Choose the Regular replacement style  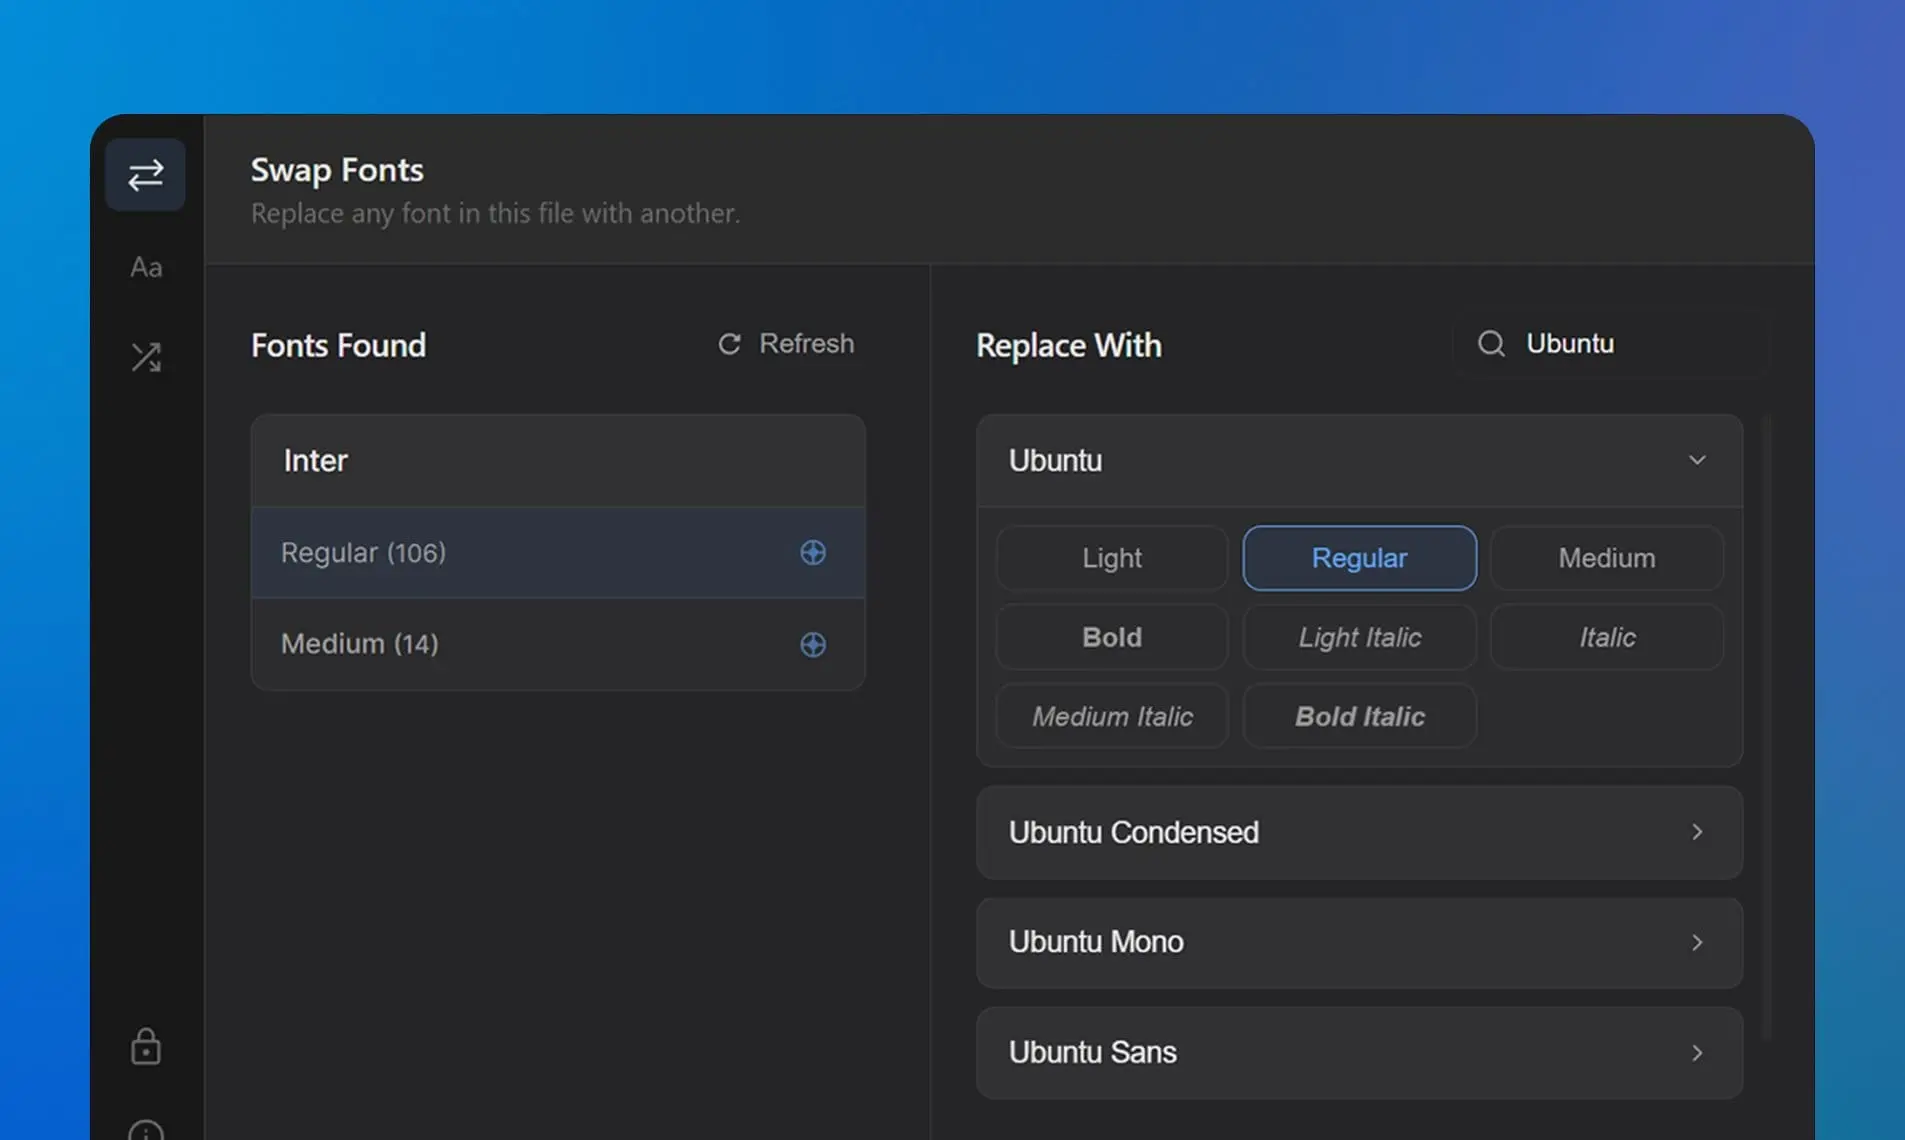click(x=1360, y=558)
